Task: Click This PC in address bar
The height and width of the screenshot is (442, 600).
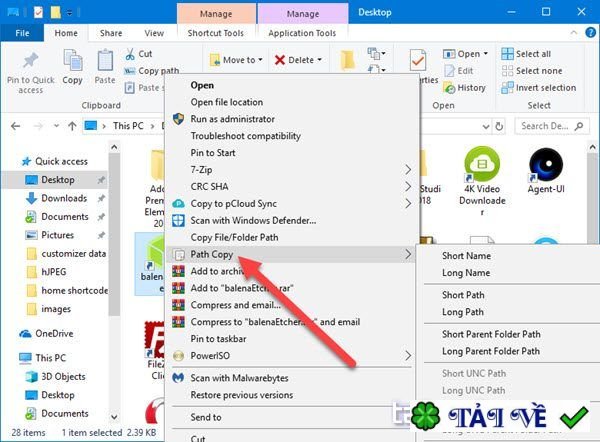Action: point(128,126)
